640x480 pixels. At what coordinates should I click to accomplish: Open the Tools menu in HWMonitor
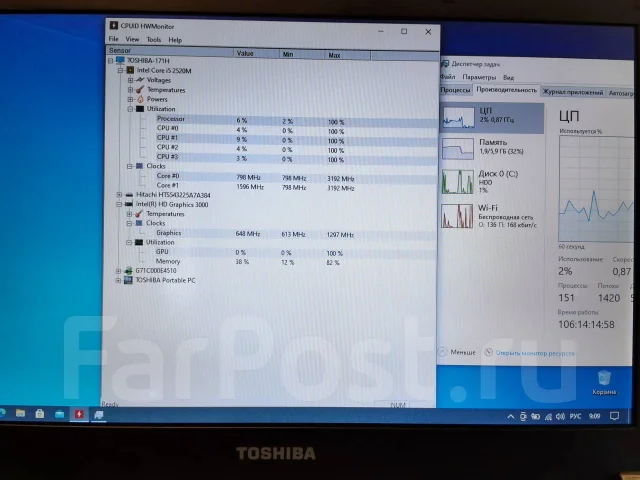[154, 40]
